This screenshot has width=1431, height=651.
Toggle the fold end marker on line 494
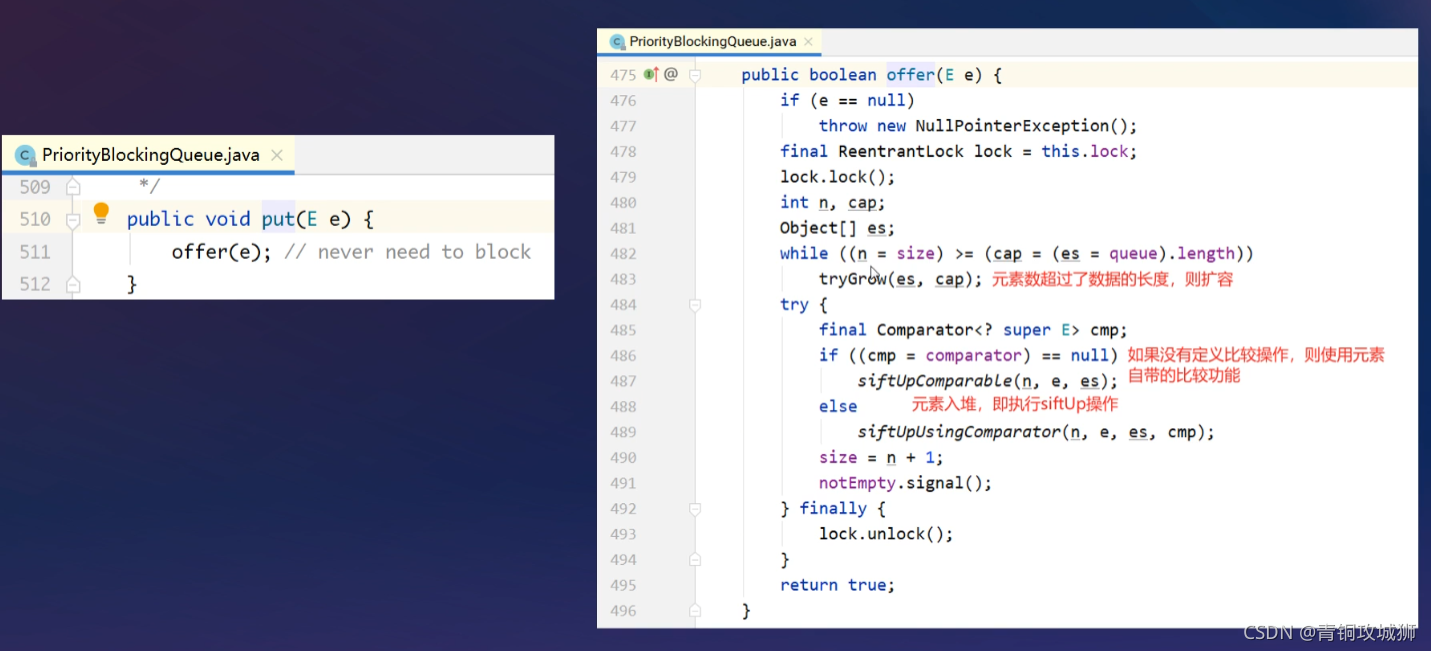pos(695,560)
